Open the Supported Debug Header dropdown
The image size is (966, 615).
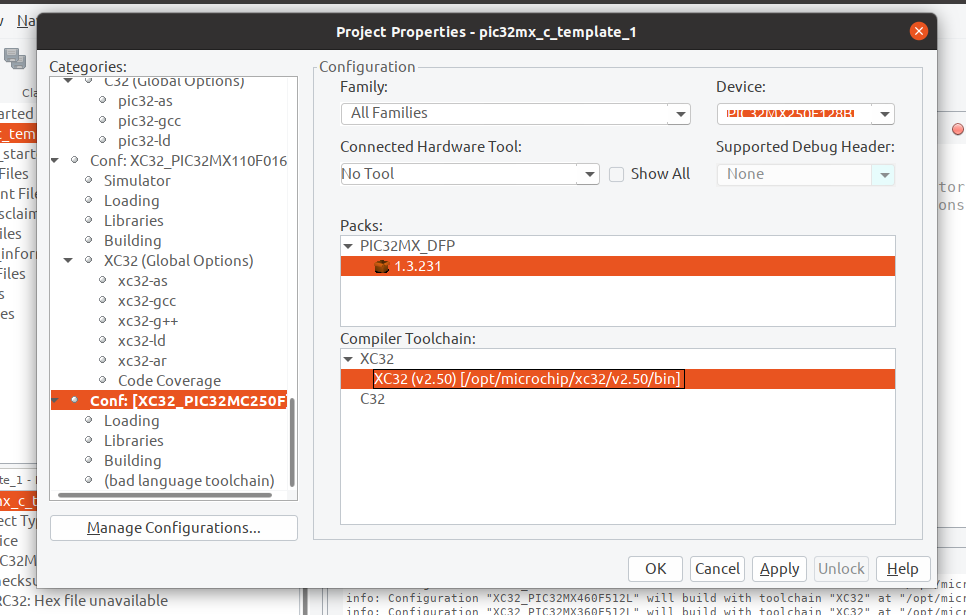pos(884,174)
